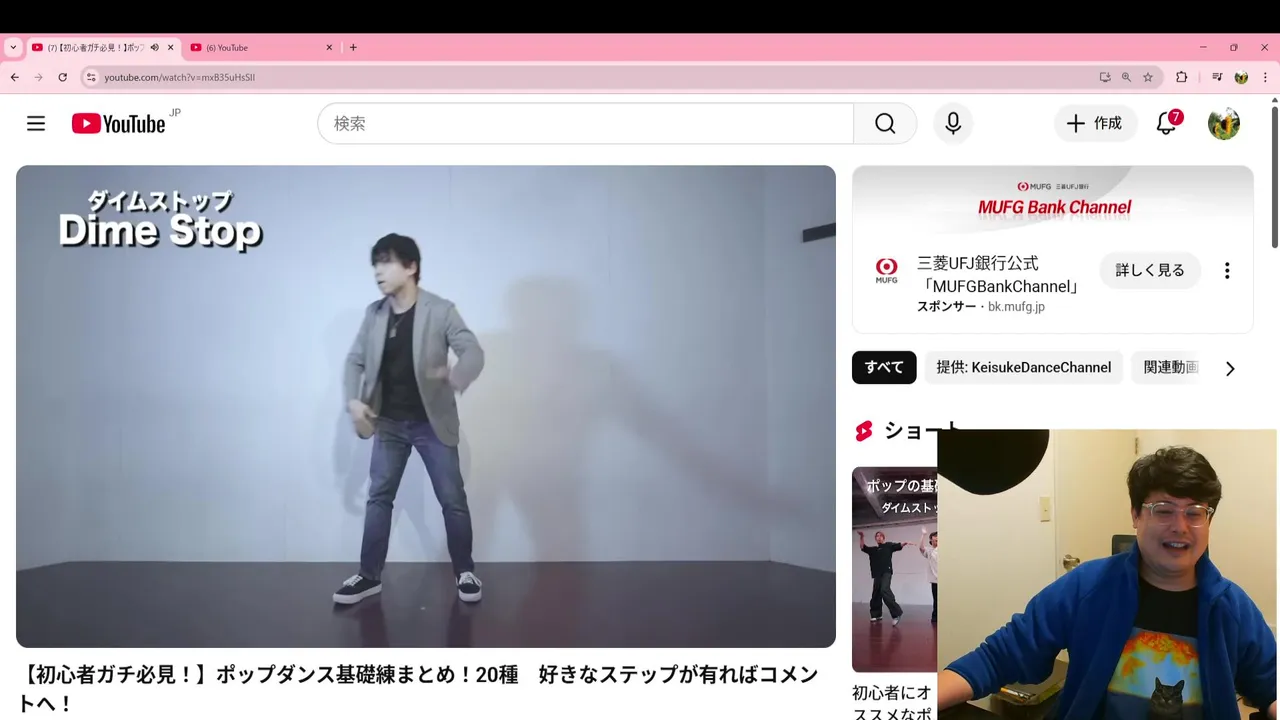Click the Dime Stop video player

coord(426,406)
